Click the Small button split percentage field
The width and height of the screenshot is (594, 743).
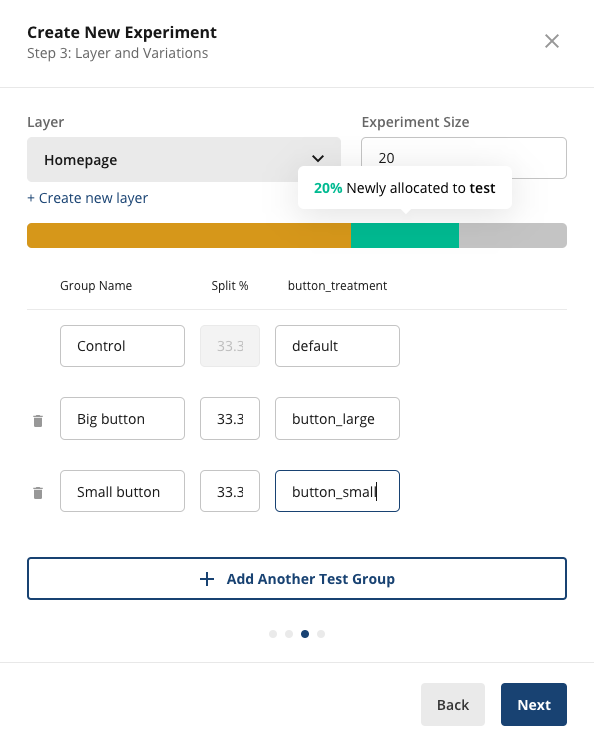click(x=230, y=491)
